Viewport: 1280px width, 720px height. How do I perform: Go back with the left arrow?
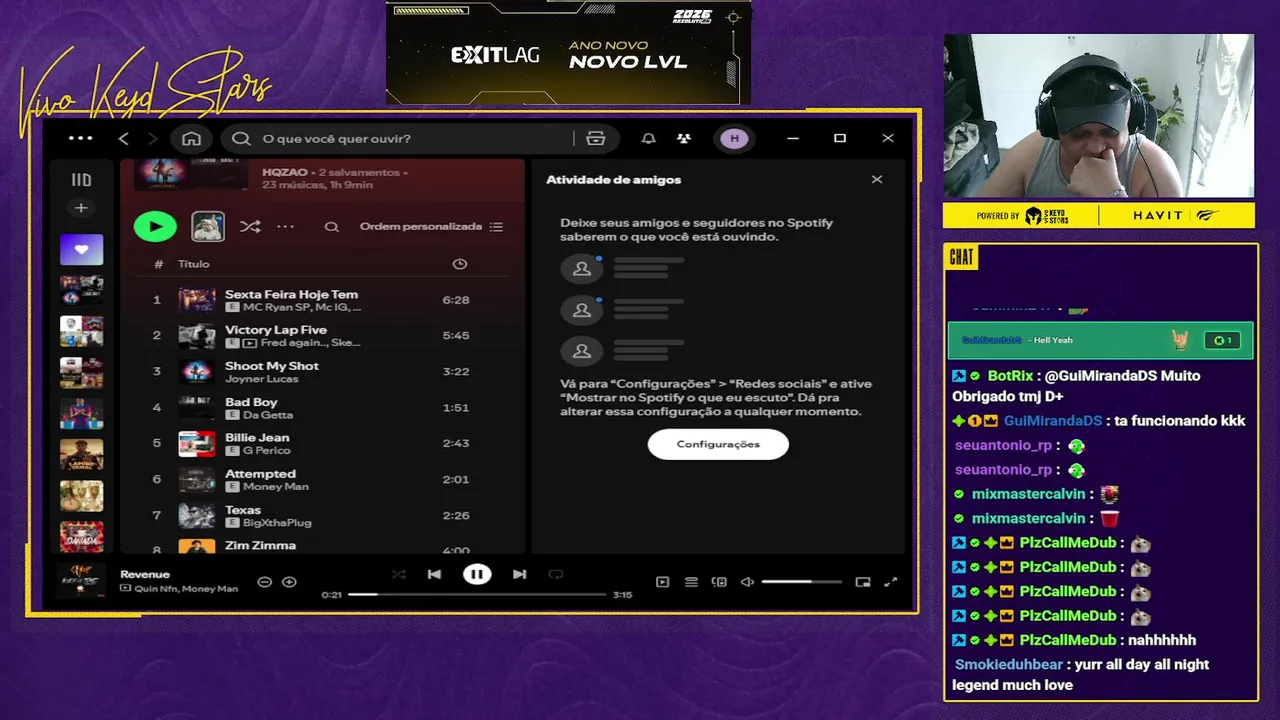click(124, 138)
